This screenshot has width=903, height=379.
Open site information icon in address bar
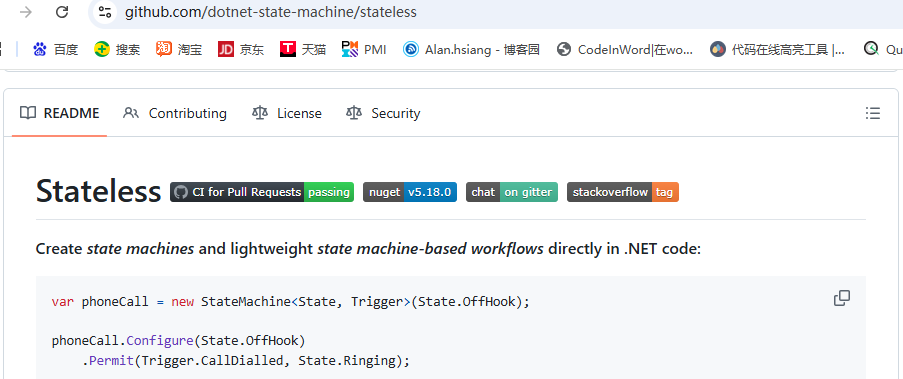pyautogui.click(x=104, y=12)
